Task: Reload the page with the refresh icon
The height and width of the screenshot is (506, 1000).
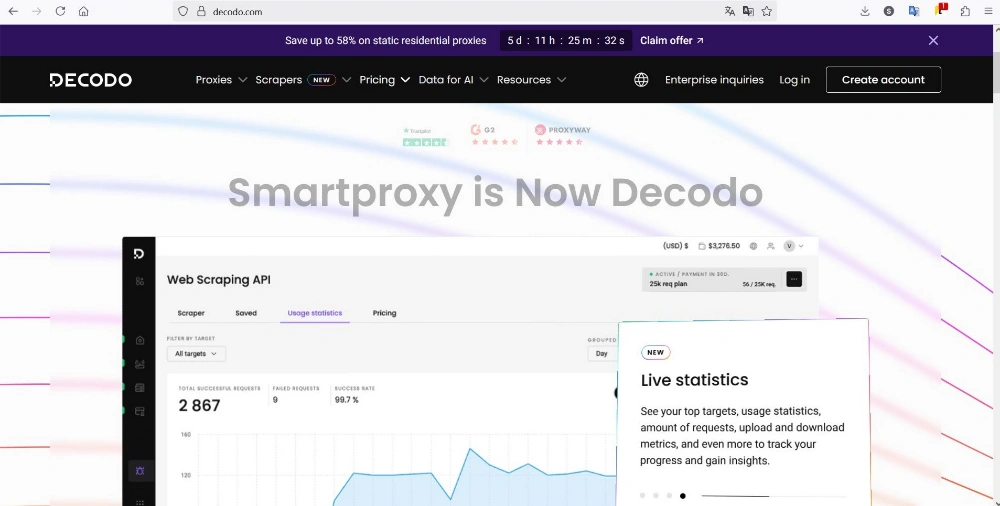Action: 60,11
